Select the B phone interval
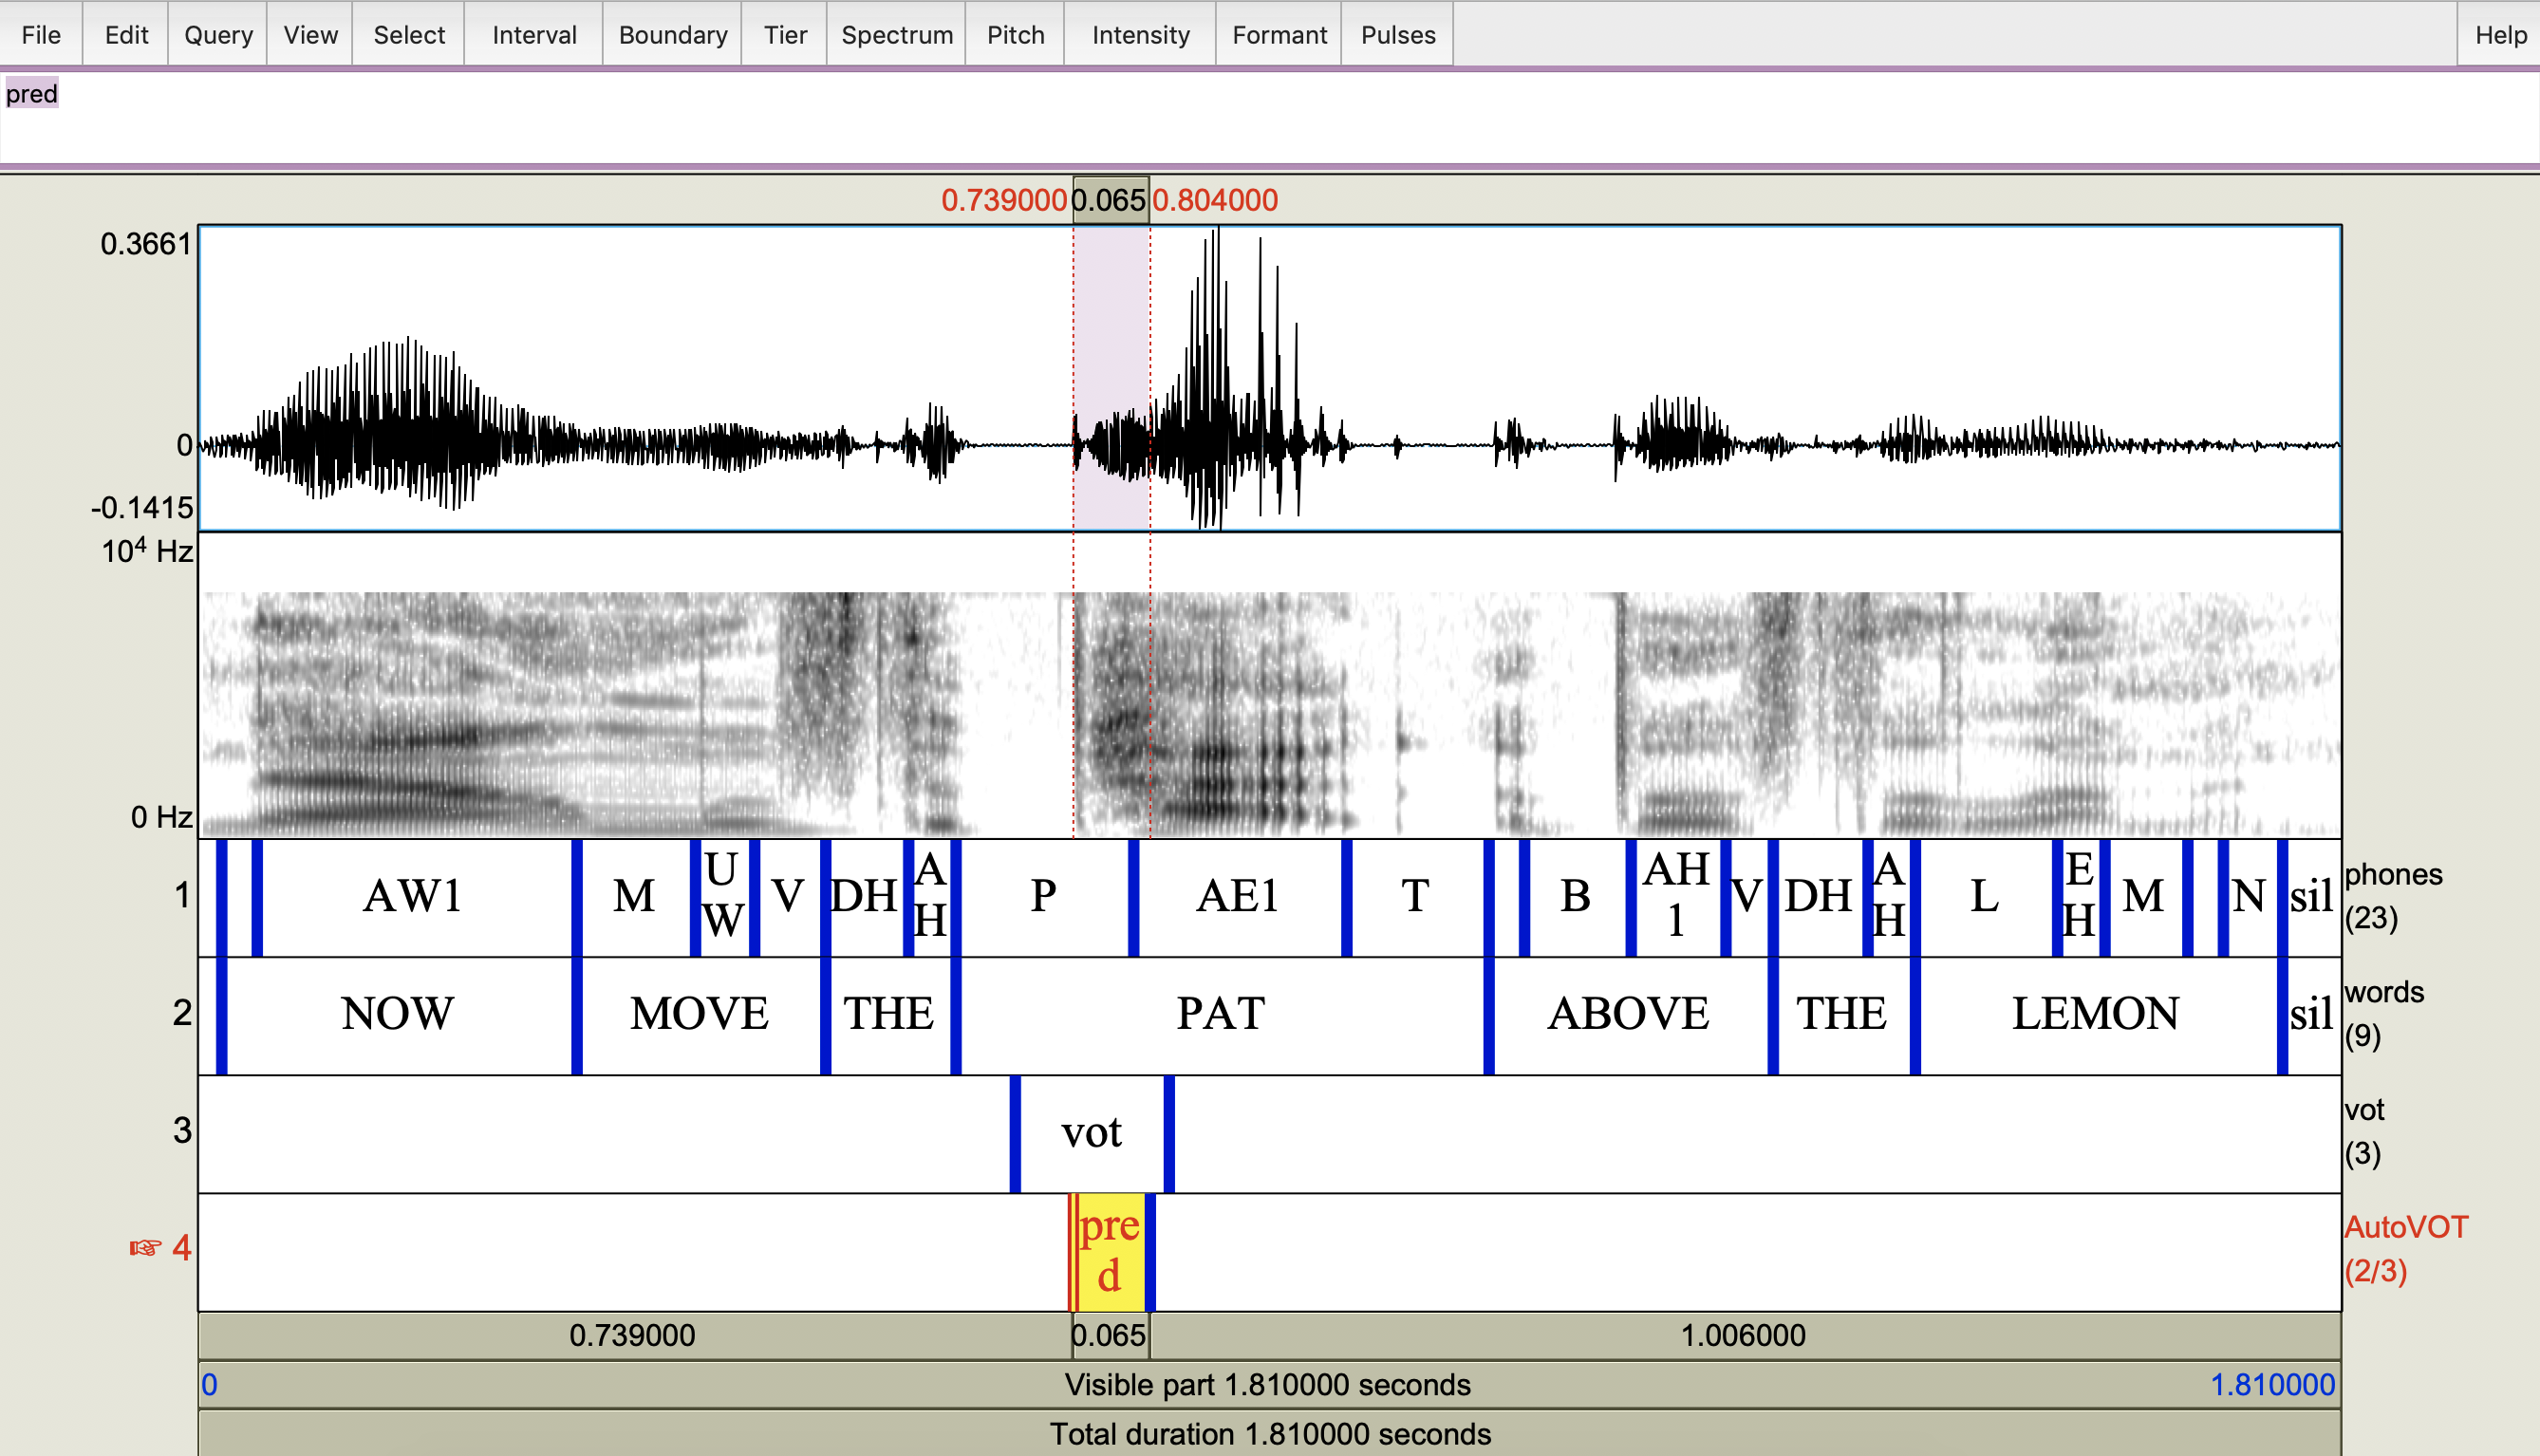The image size is (2540, 1456). (1576, 897)
